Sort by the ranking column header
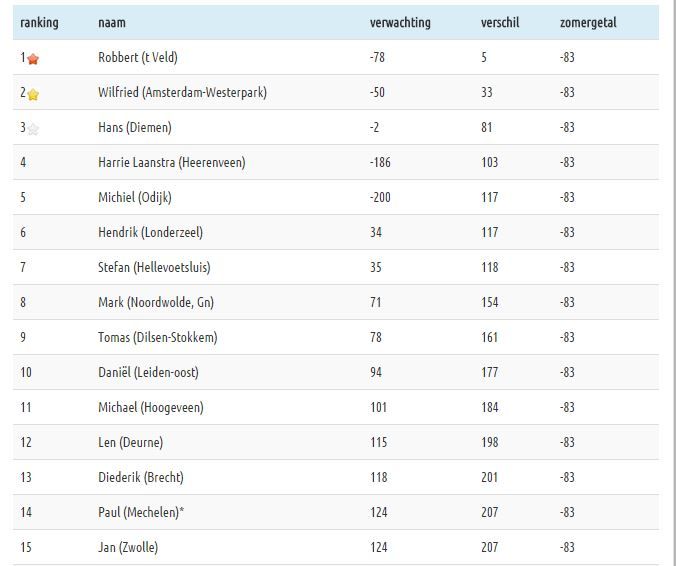The width and height of the screenshot is (676, 566). pyautogui.click(x=39, y=22)
